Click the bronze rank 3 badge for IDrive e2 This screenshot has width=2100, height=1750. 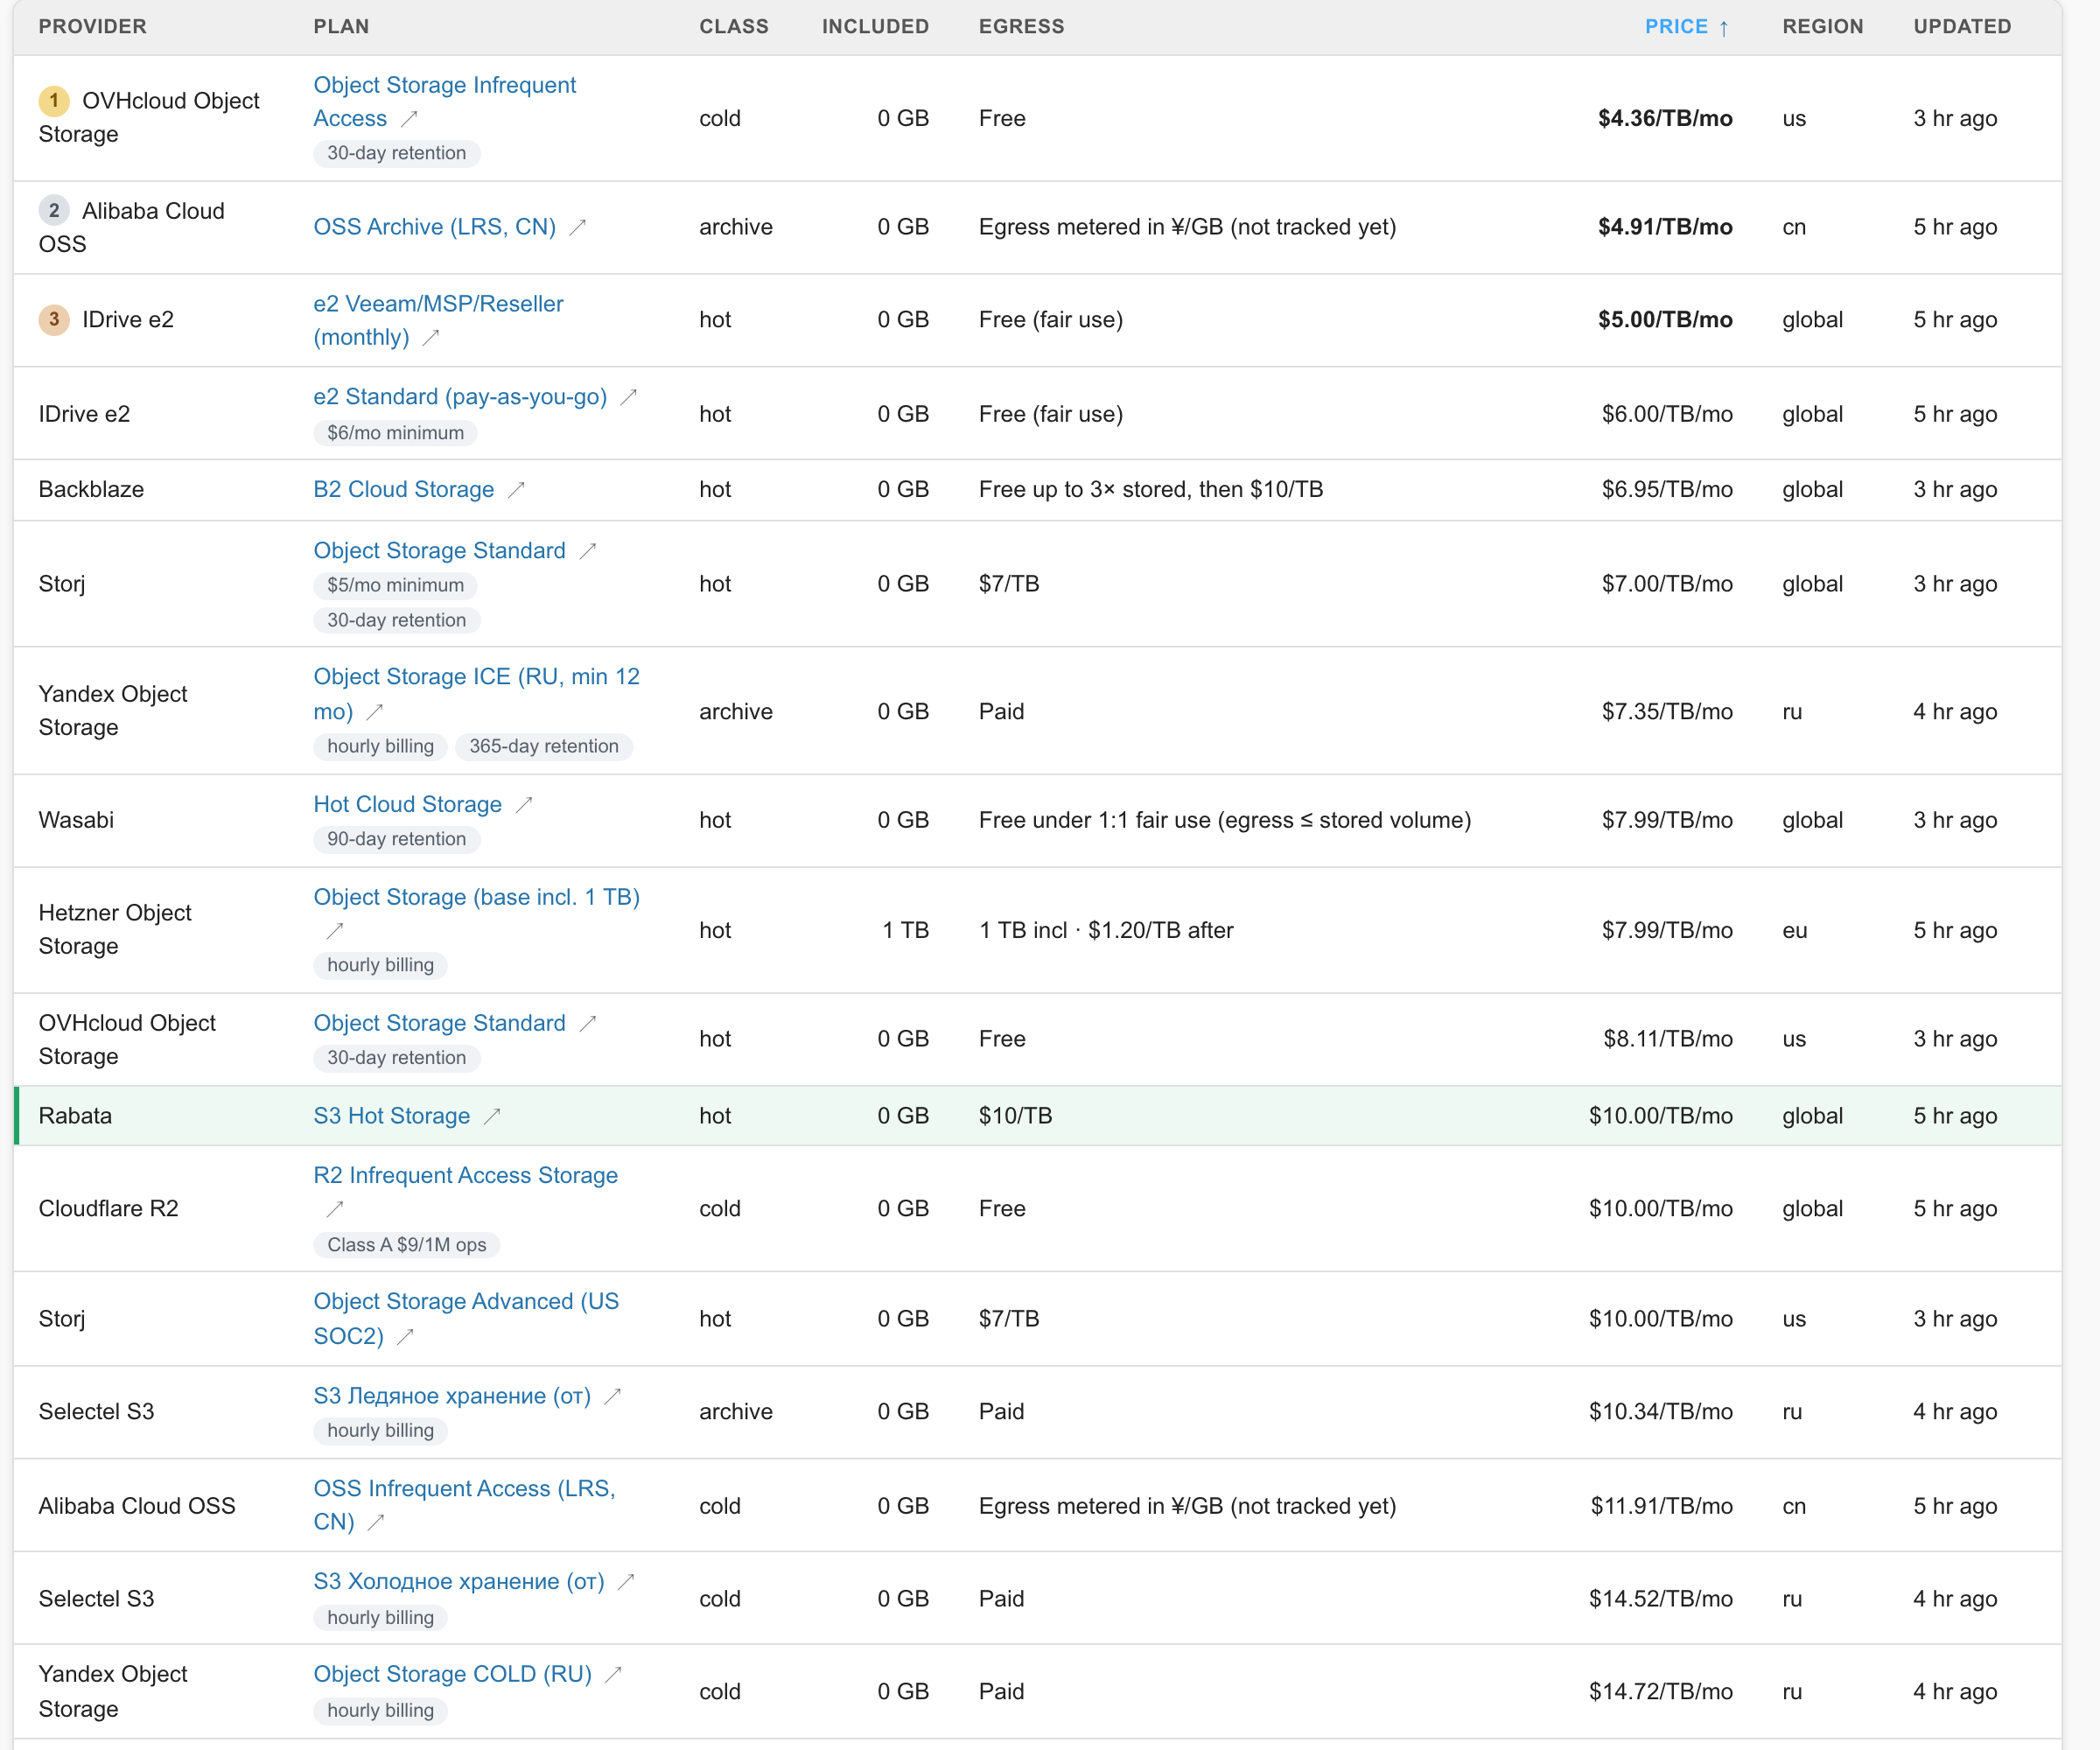[x=54, y=319]
